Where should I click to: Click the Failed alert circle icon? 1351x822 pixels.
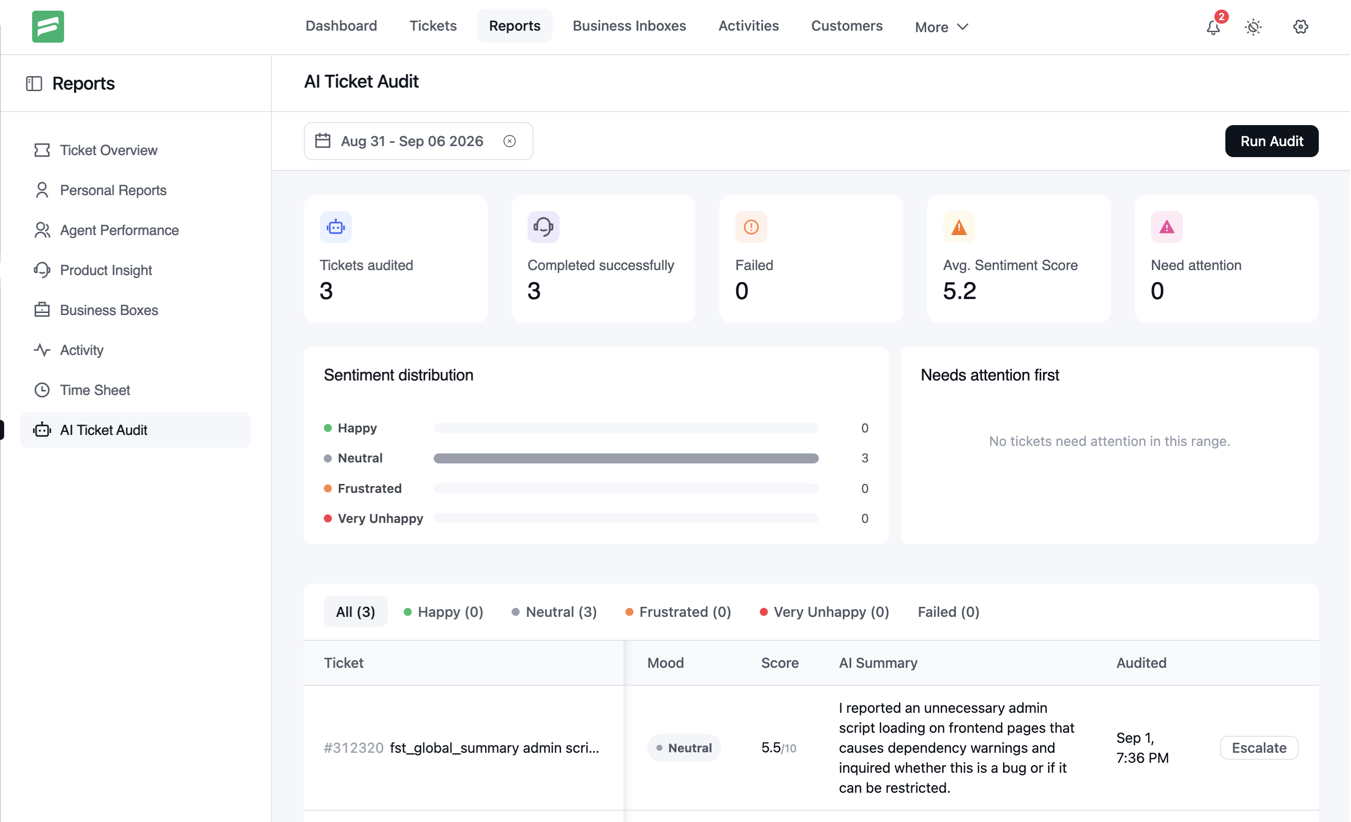(x=751, y=227)
